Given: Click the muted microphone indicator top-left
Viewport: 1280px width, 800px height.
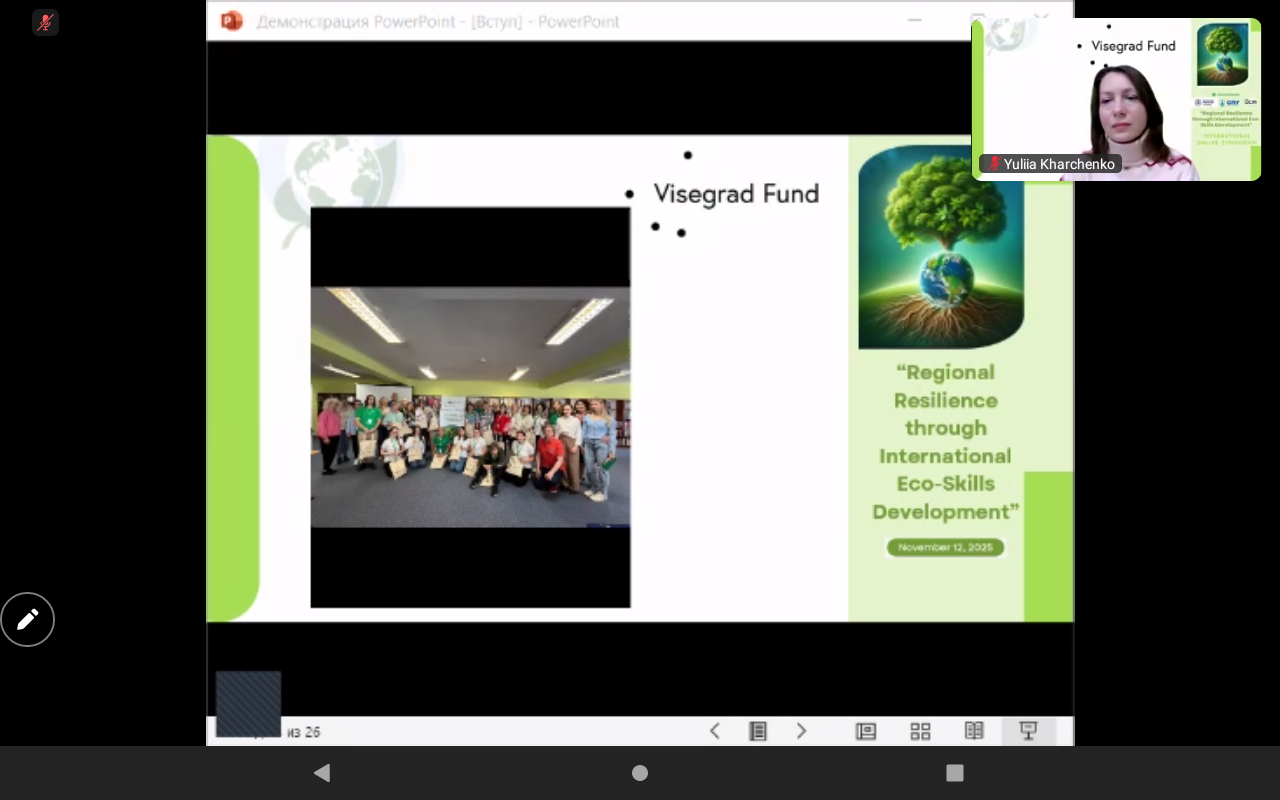Looking at the screenshot, I should pyautogui.click(x=45, y=23).
